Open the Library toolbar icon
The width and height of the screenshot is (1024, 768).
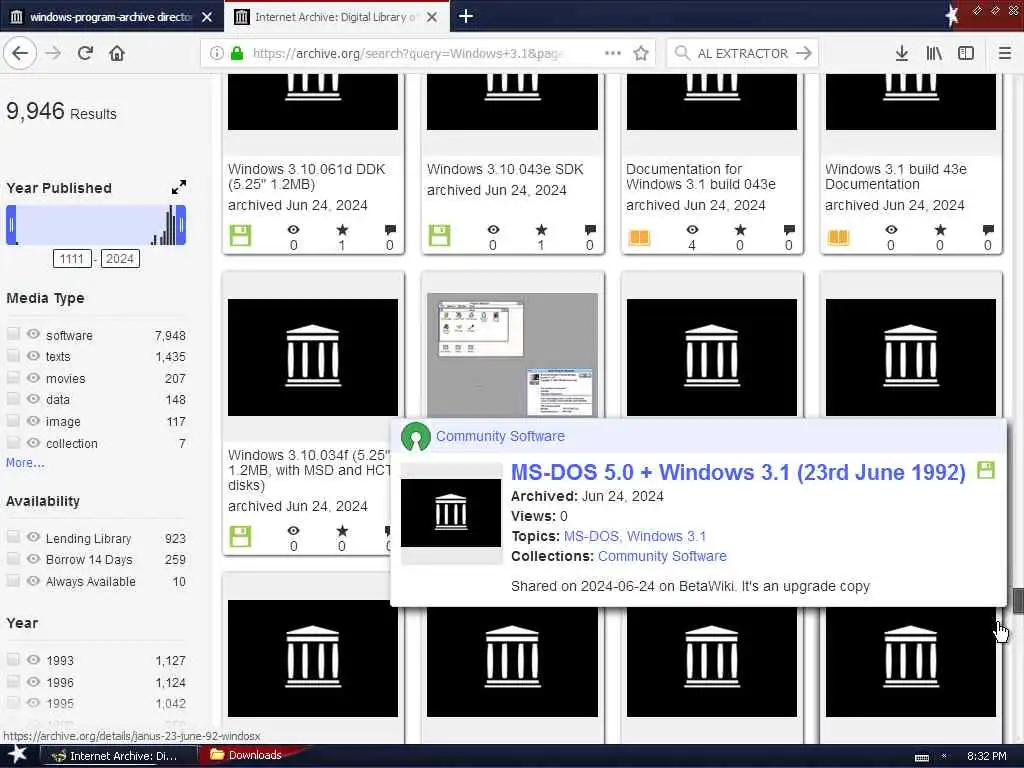[x=934, y=53]
